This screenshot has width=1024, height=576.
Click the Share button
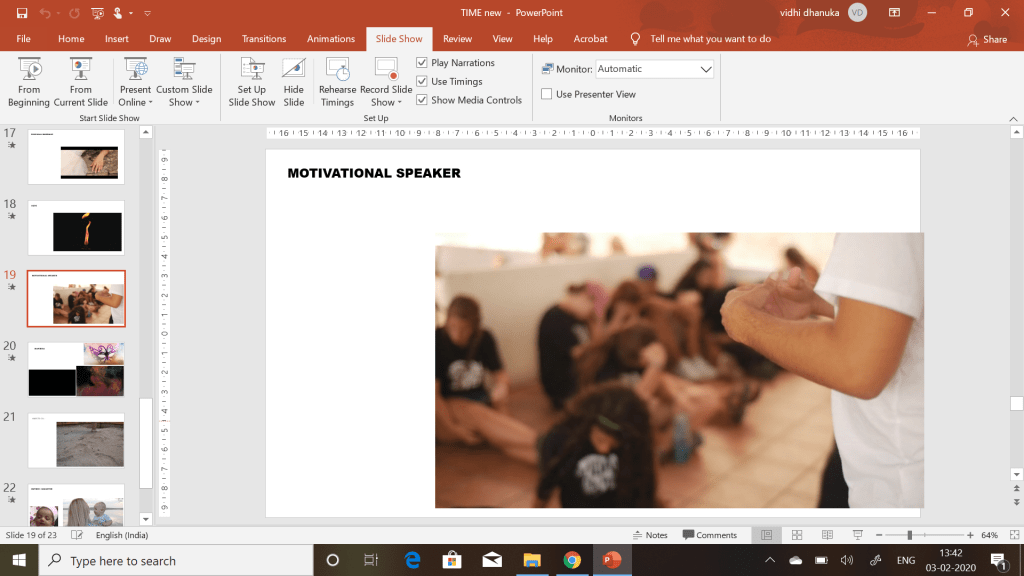[987, 39]
